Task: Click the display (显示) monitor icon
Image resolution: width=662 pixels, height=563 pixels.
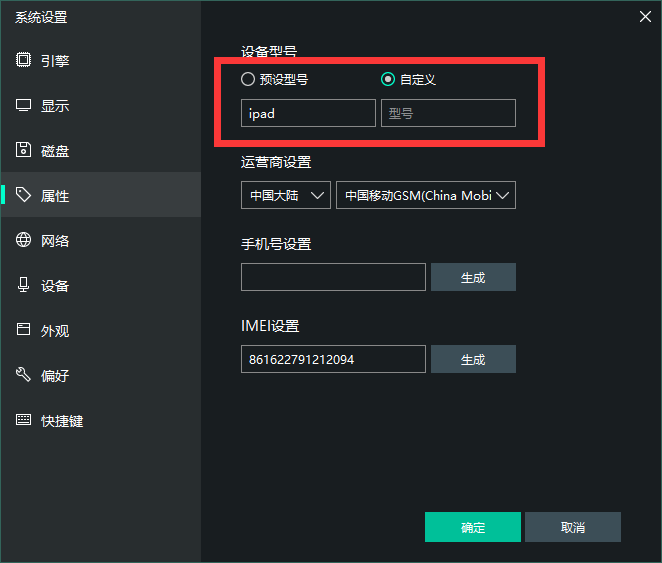Action: click(23, 105)
